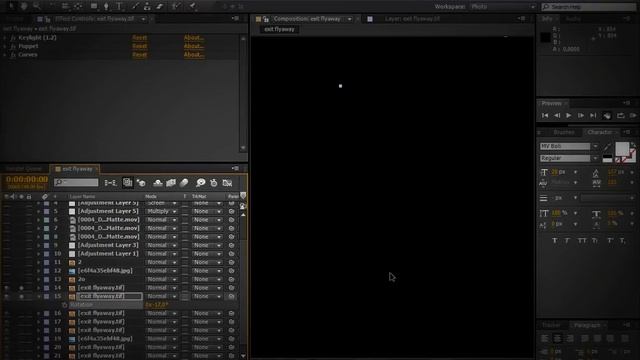Reset the Puppet effect
640x360 pixels.
[x=140, y=46]
